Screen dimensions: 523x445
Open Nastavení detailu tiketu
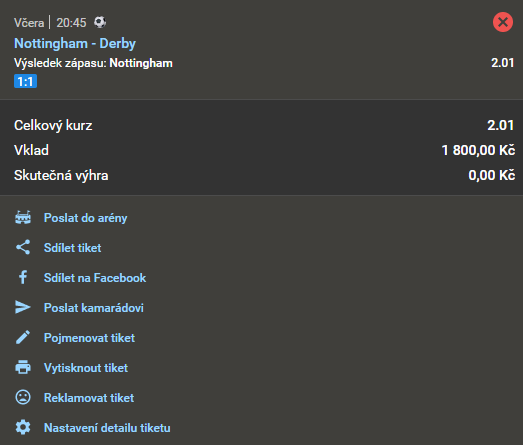click(x=107, y=428)
